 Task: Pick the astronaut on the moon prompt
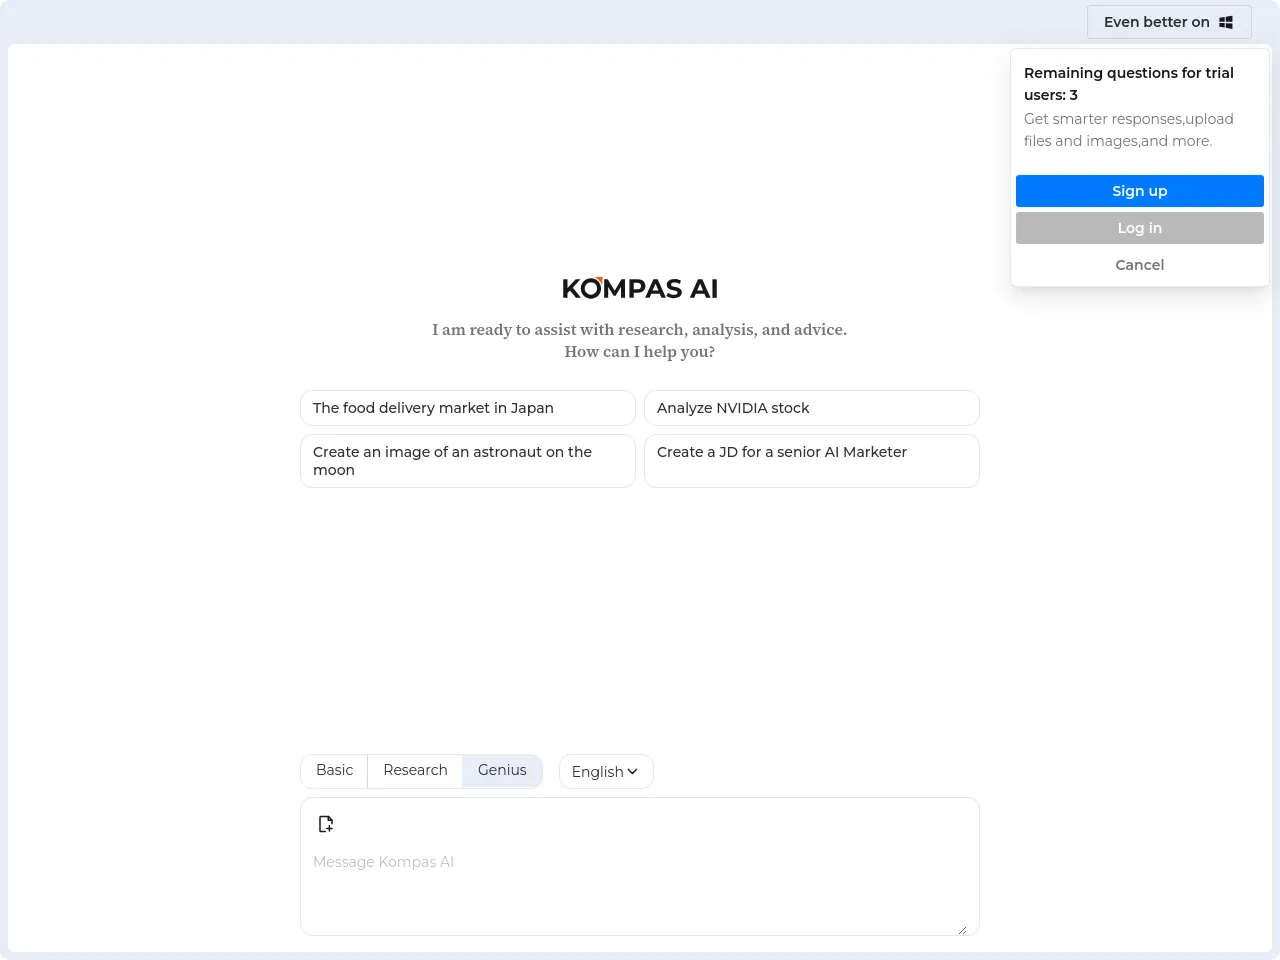click(467, 461)
